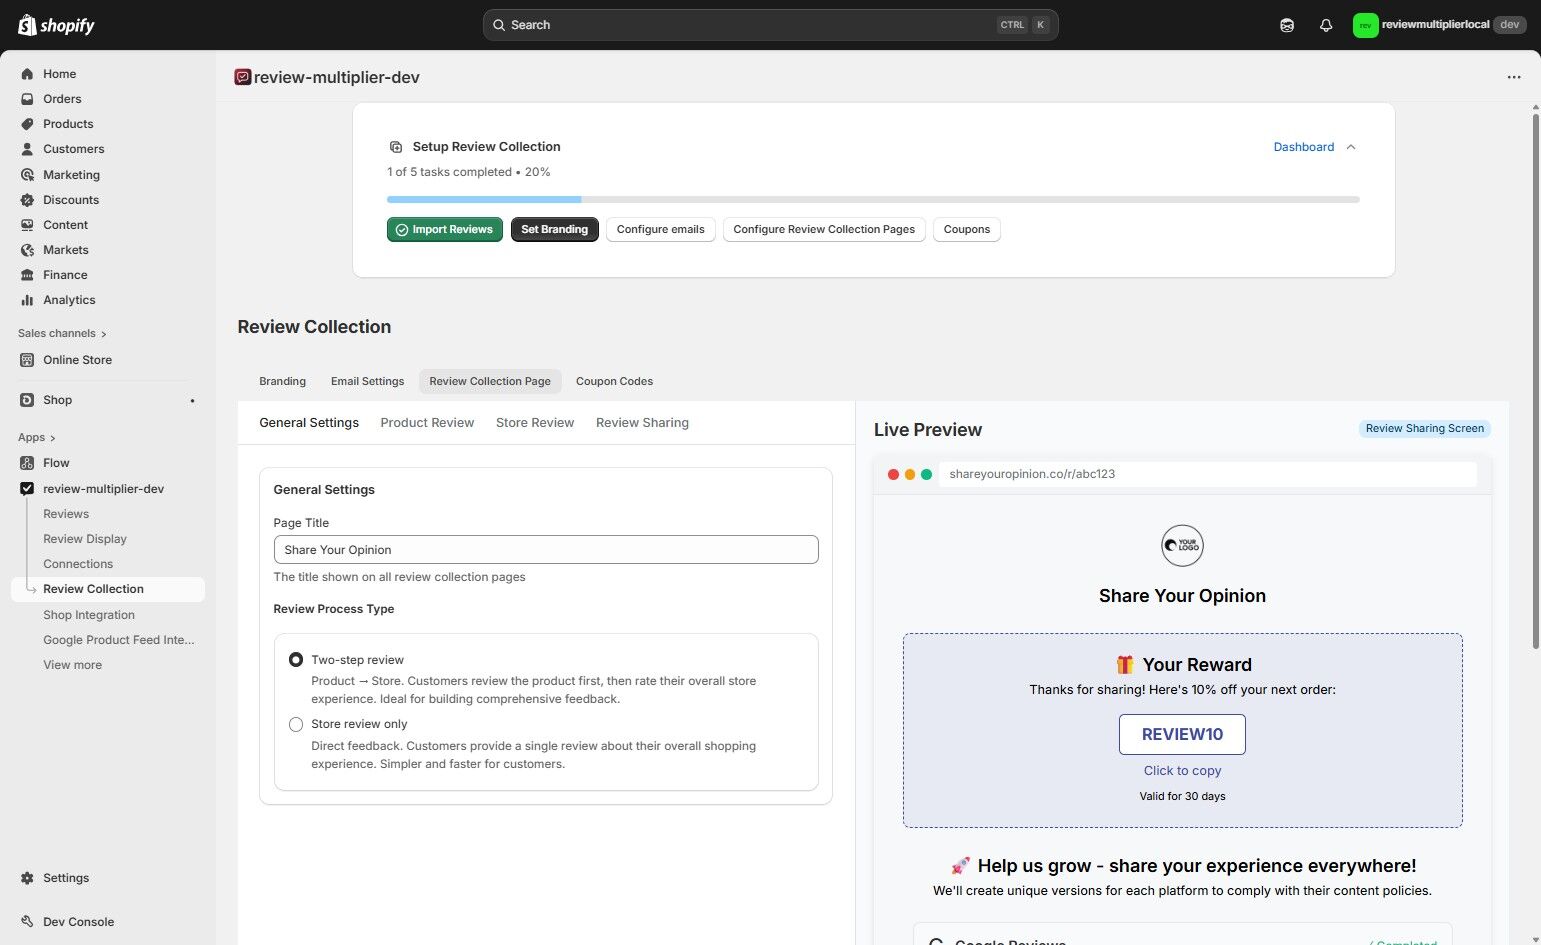The image size is (1541, 945).
Task: Switch to the Coupon Codes tab
Action: (614, 381)
